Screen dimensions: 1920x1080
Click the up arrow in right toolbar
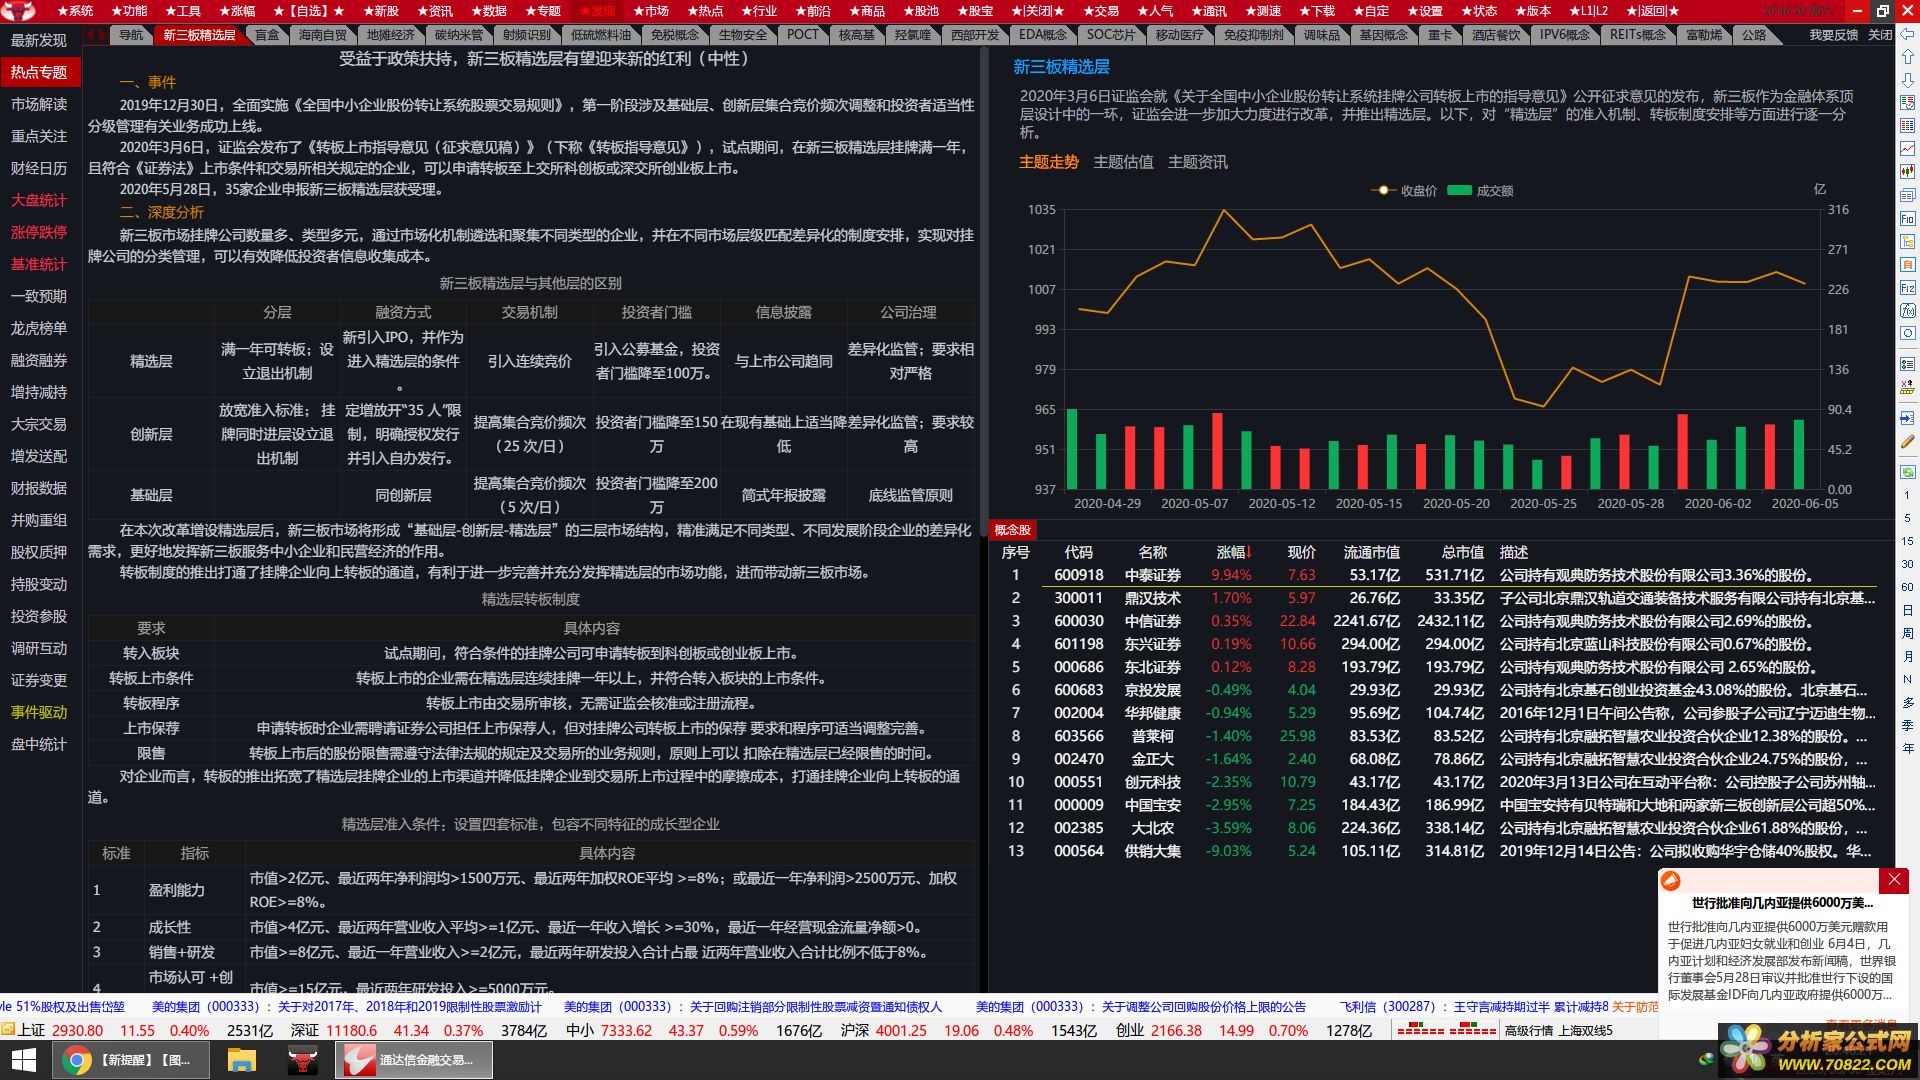[1908, 57]
